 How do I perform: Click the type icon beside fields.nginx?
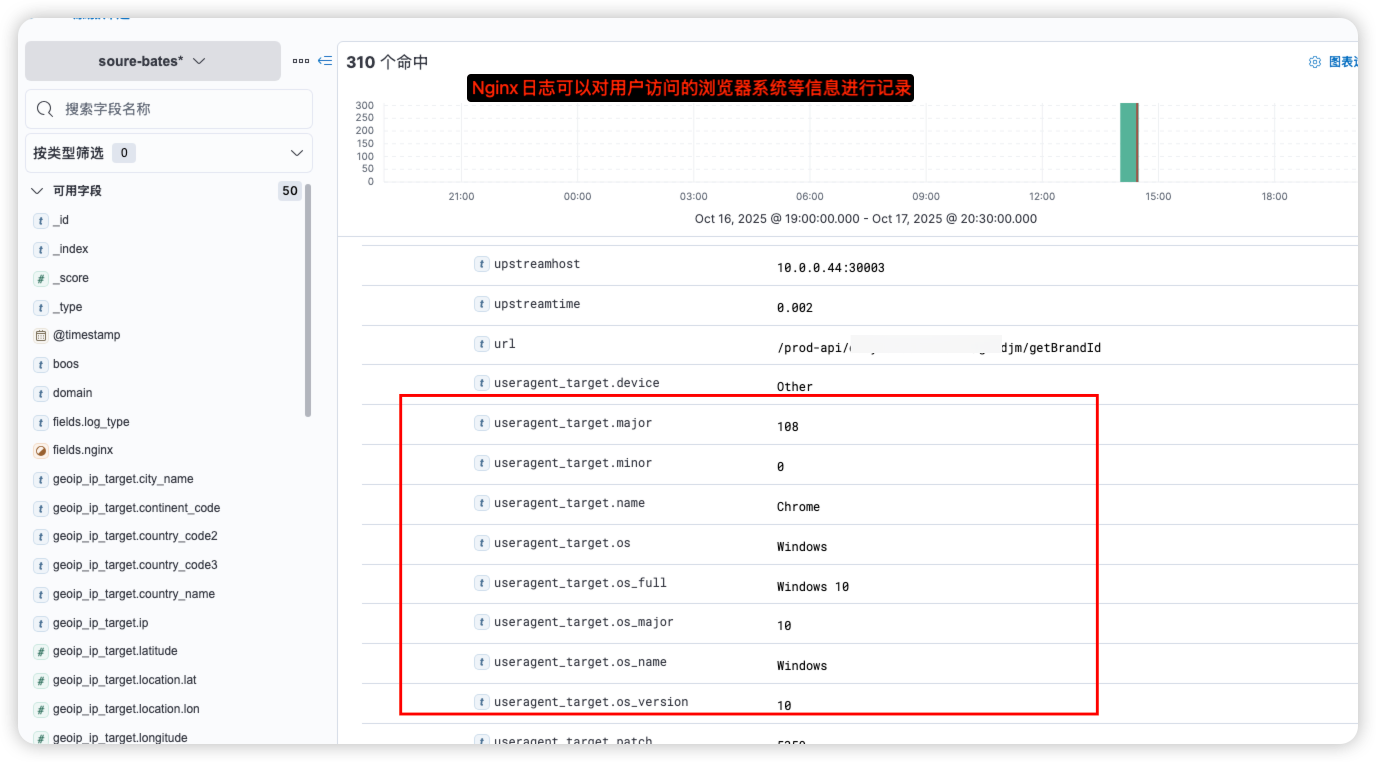41,451
